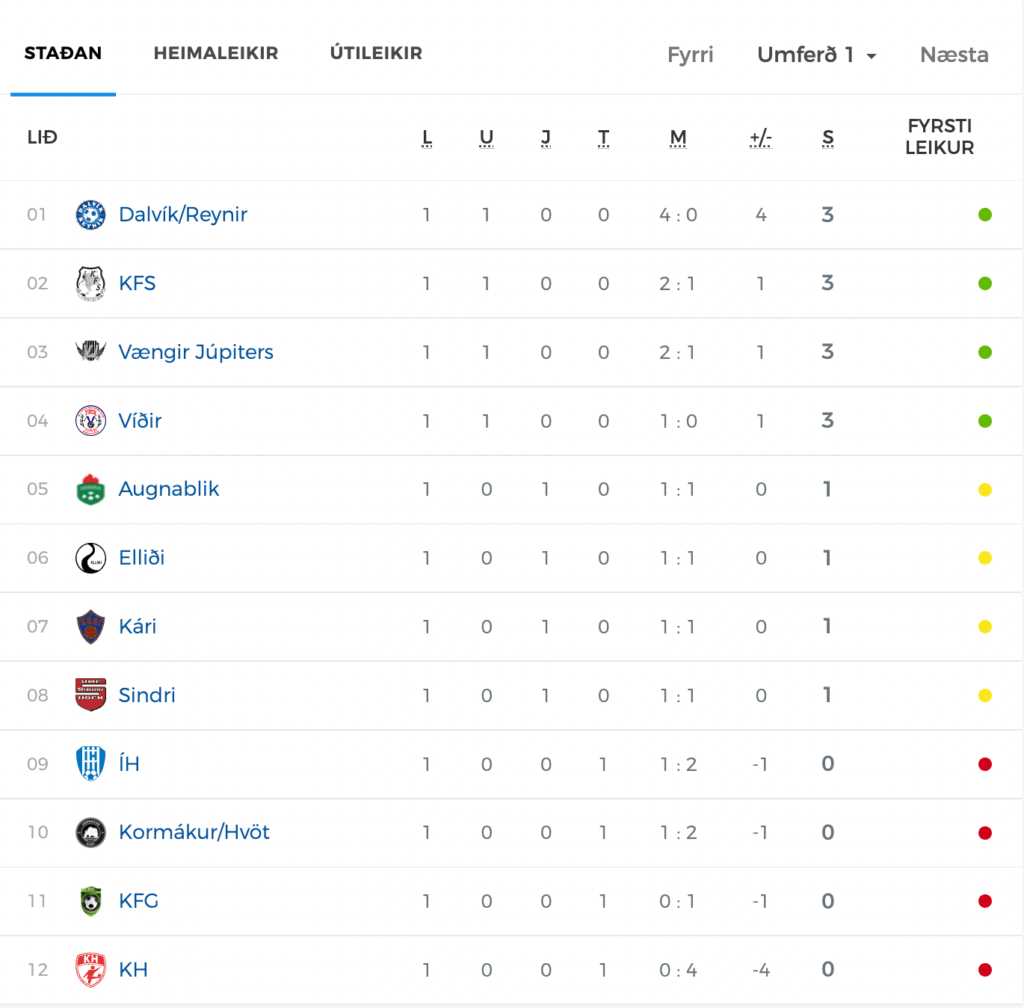
Task: Open the Kormákur/Hvöt team link
Action: (194, 832)
